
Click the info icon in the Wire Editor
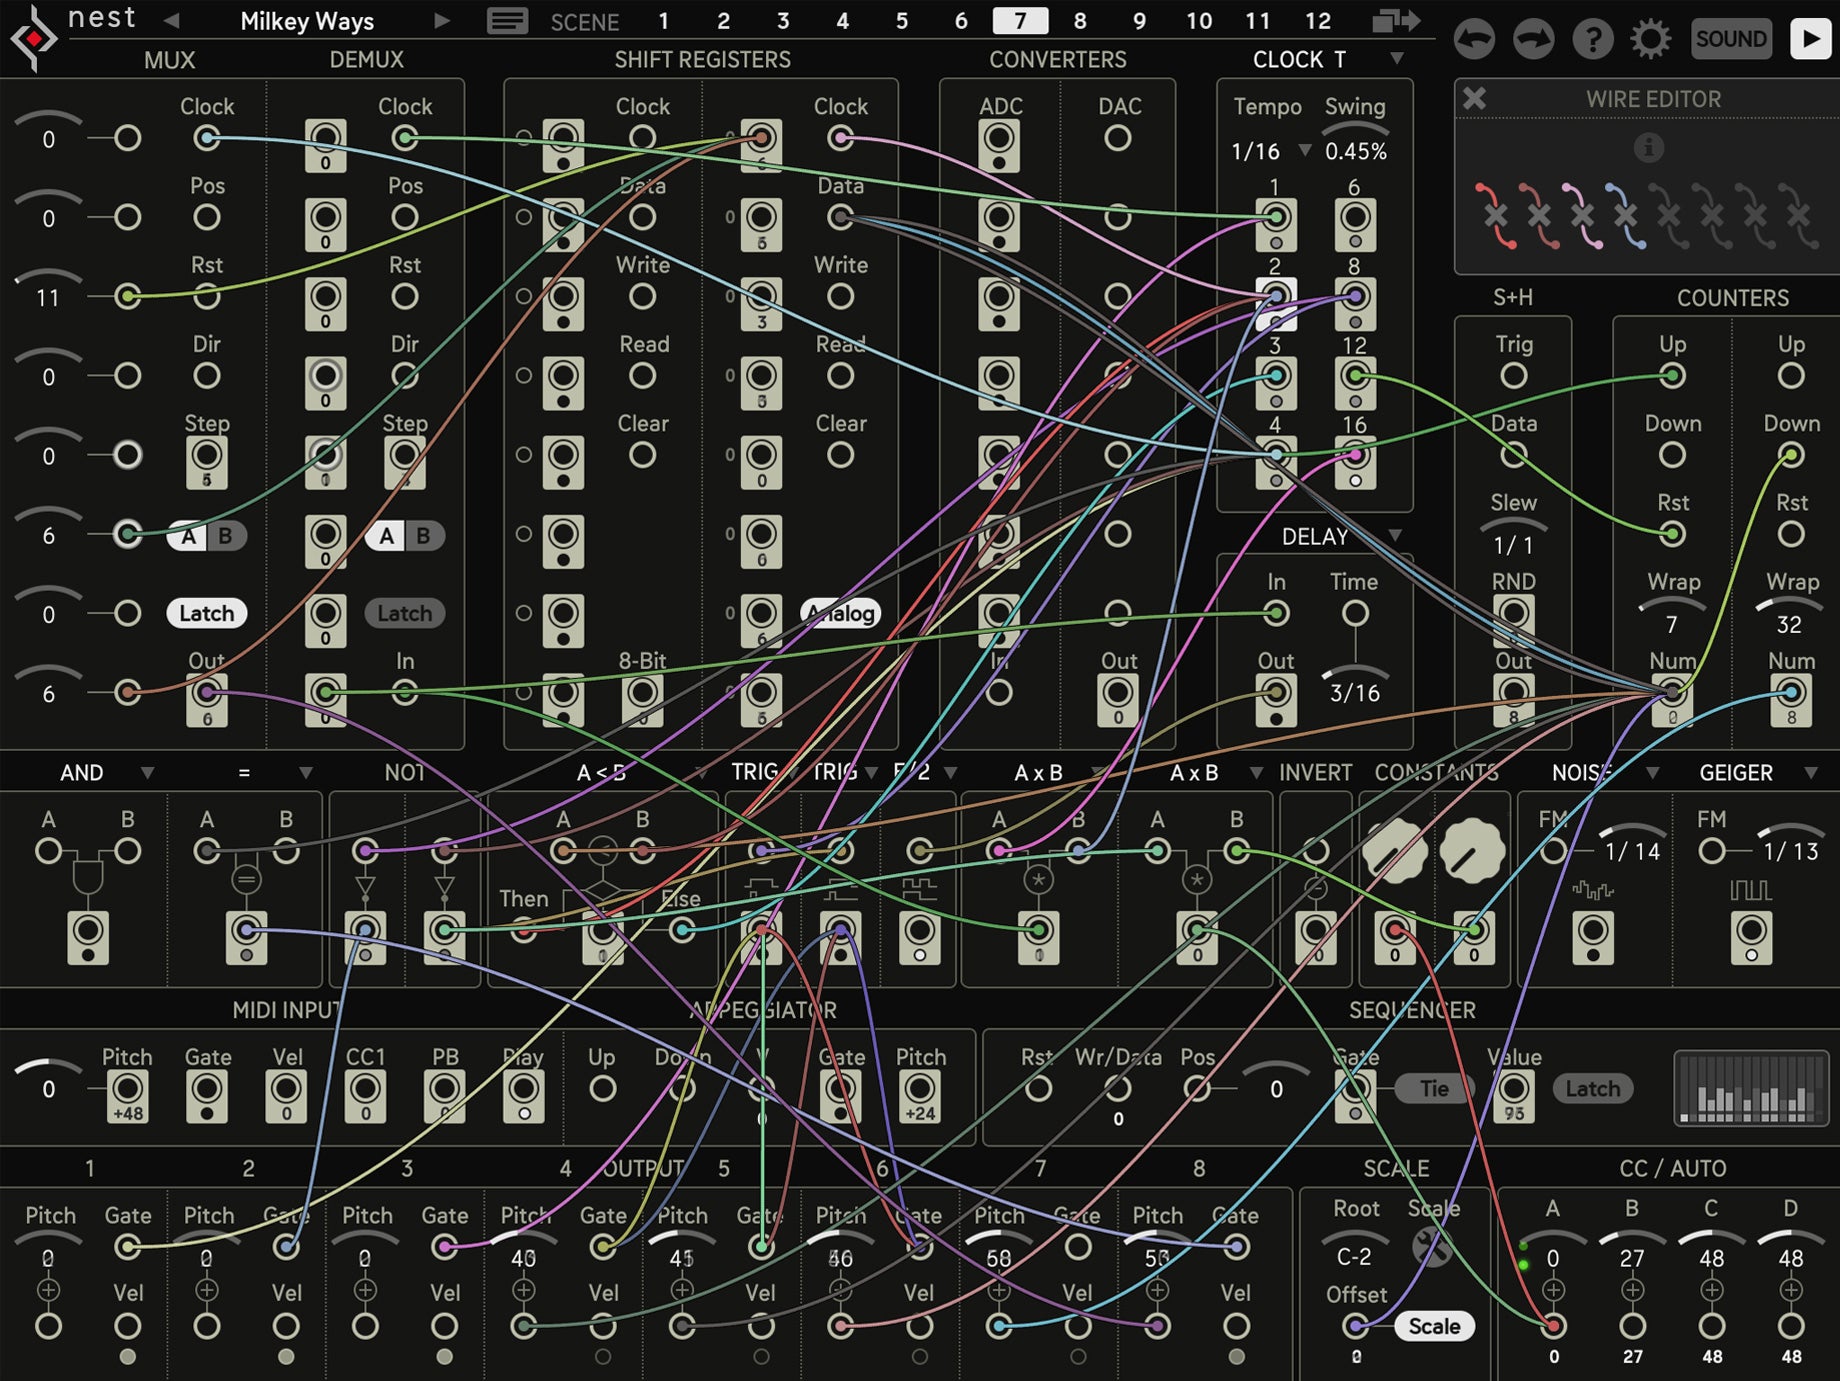coord(1648,147)
